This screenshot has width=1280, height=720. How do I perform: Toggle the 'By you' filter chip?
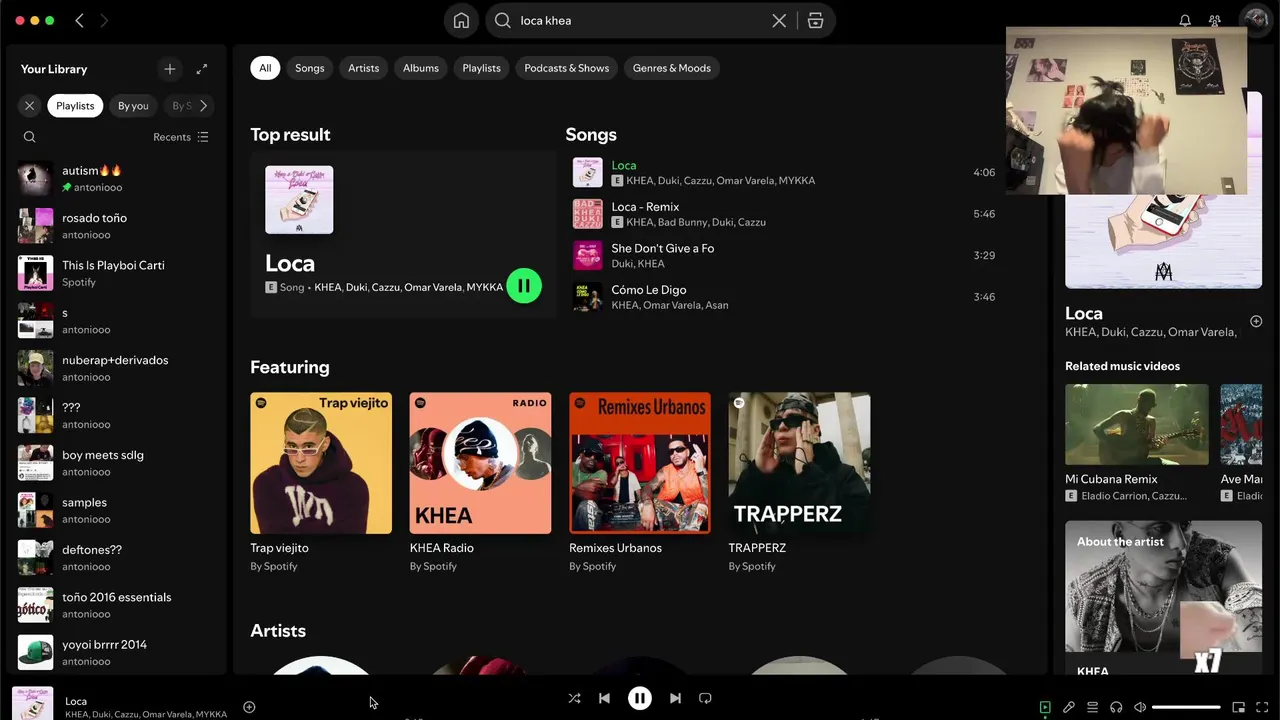tap(133, 106)
